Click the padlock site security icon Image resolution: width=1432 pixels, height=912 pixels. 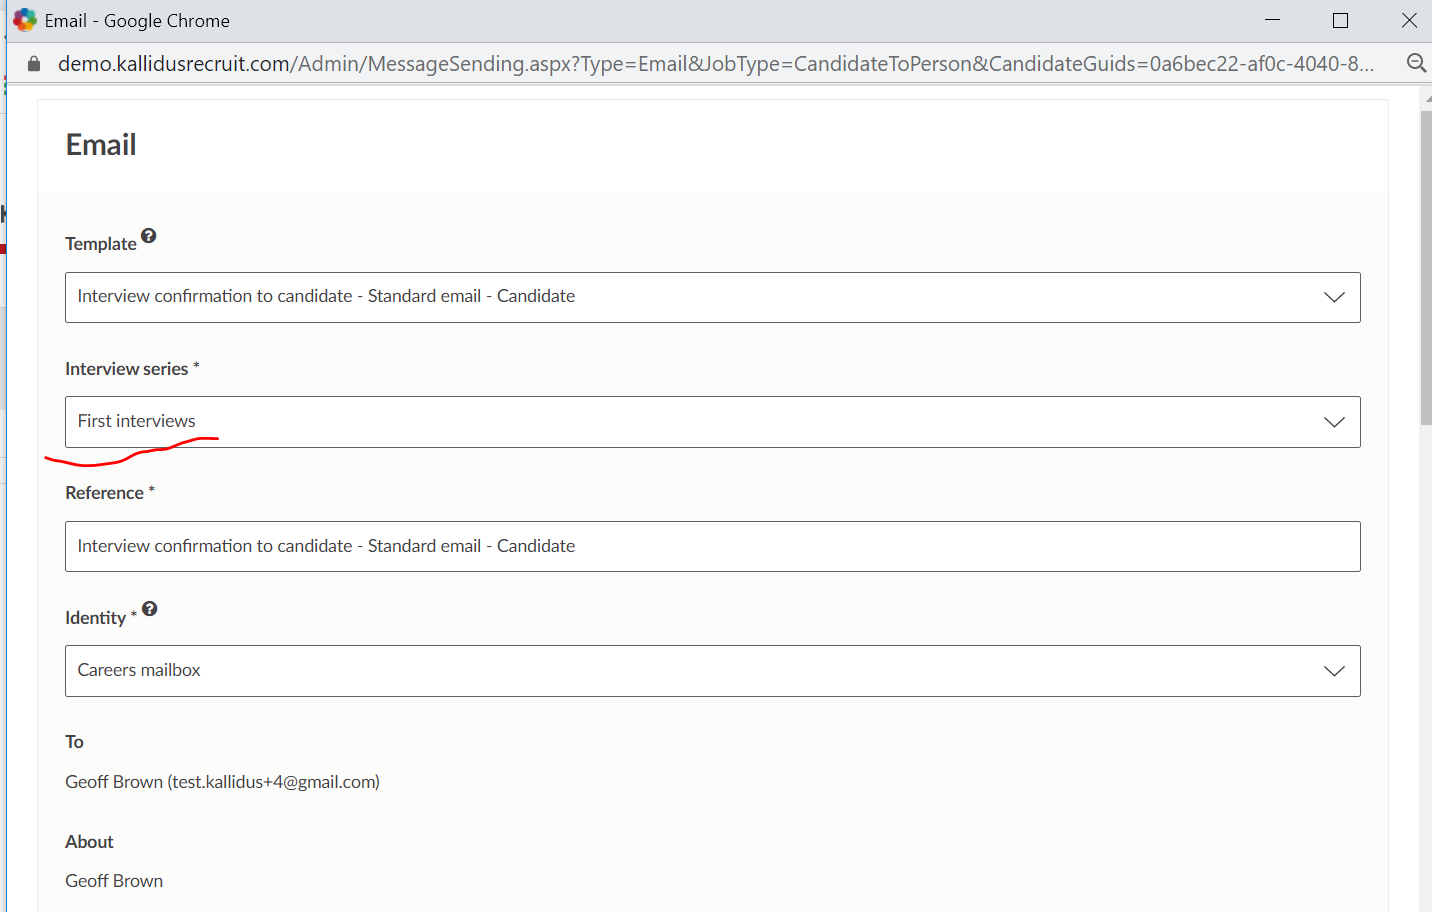34,64
